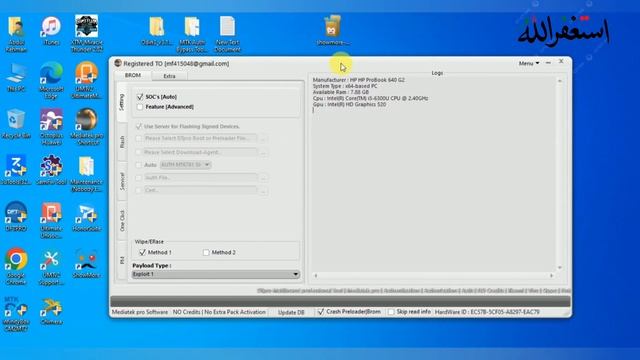Launch the DFT PRO shortcut
Image resolution: width=640 pixels, height=360 pixels.
pyautogui.click(x=16, y=216)
